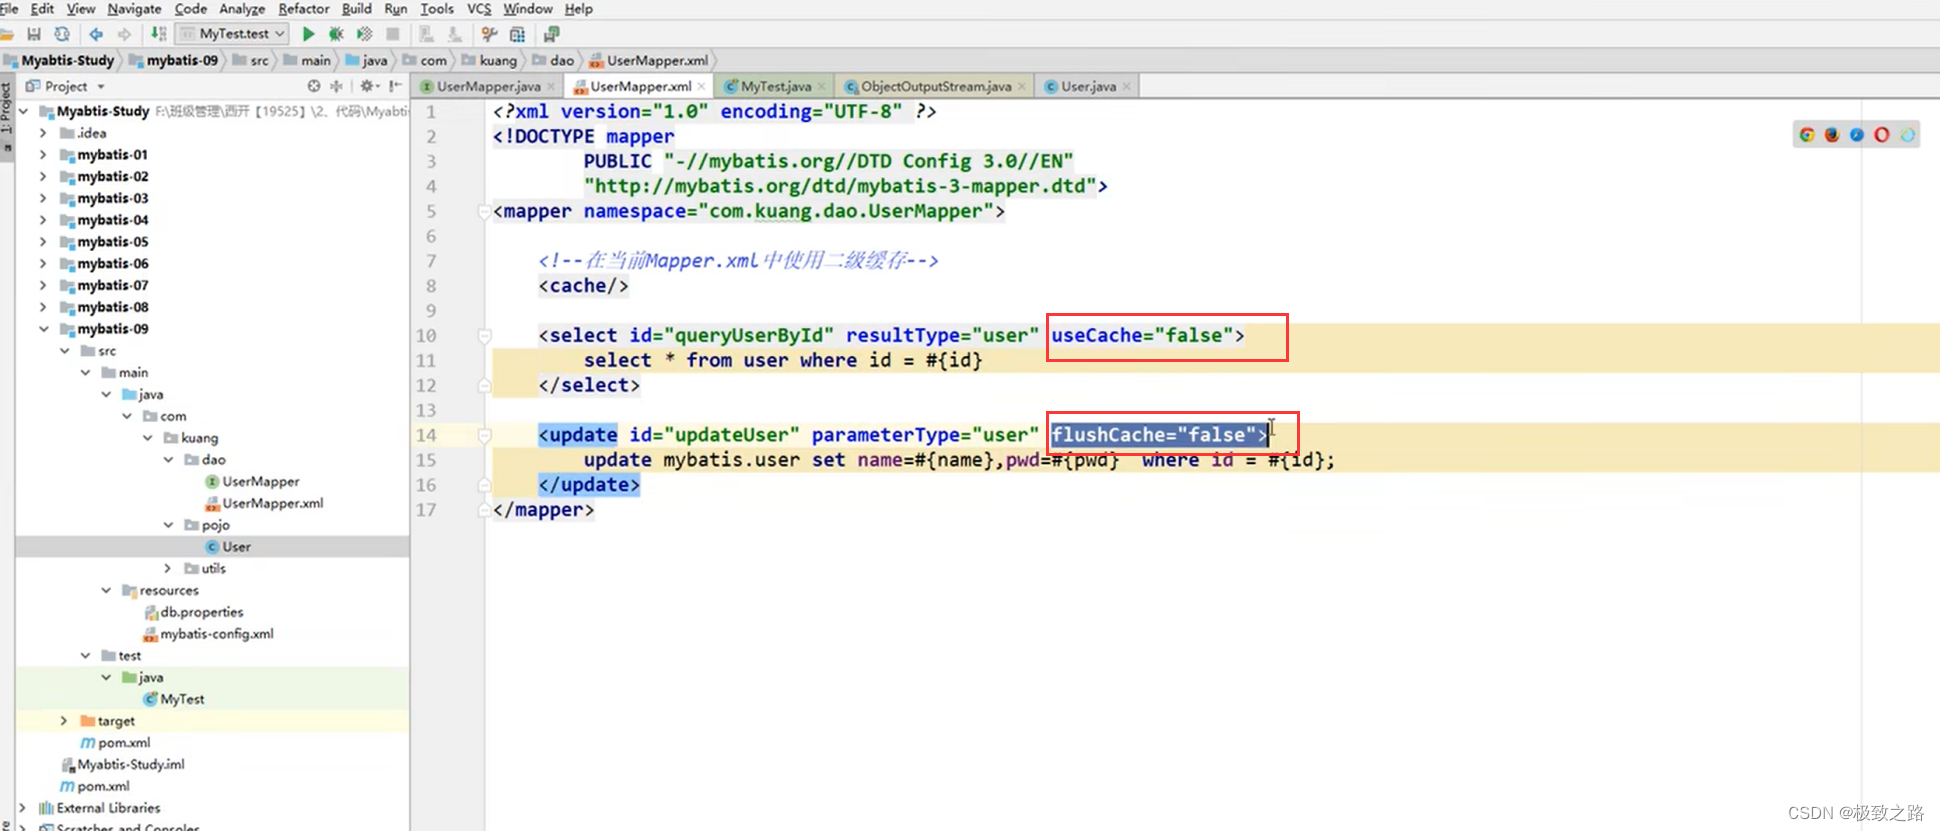The width and height of the screenshot is (1940, 831).
Task: Open the Project Structure toolbar icon
Action: (517, 34)
